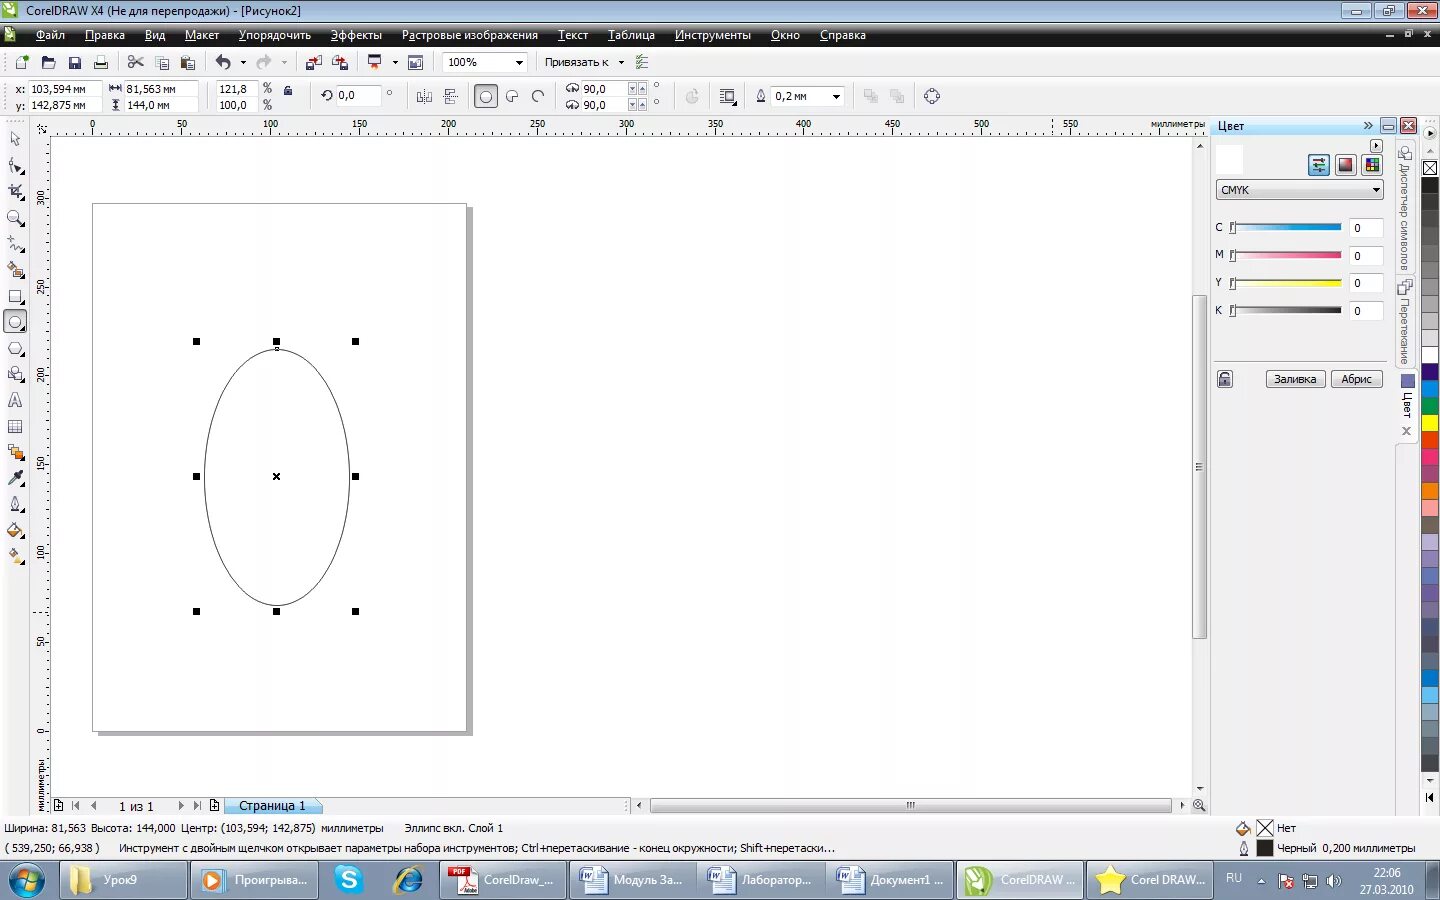Adjust the Cyan (C) slider
Viewport: 1440px width, 900px height.
1286,228
